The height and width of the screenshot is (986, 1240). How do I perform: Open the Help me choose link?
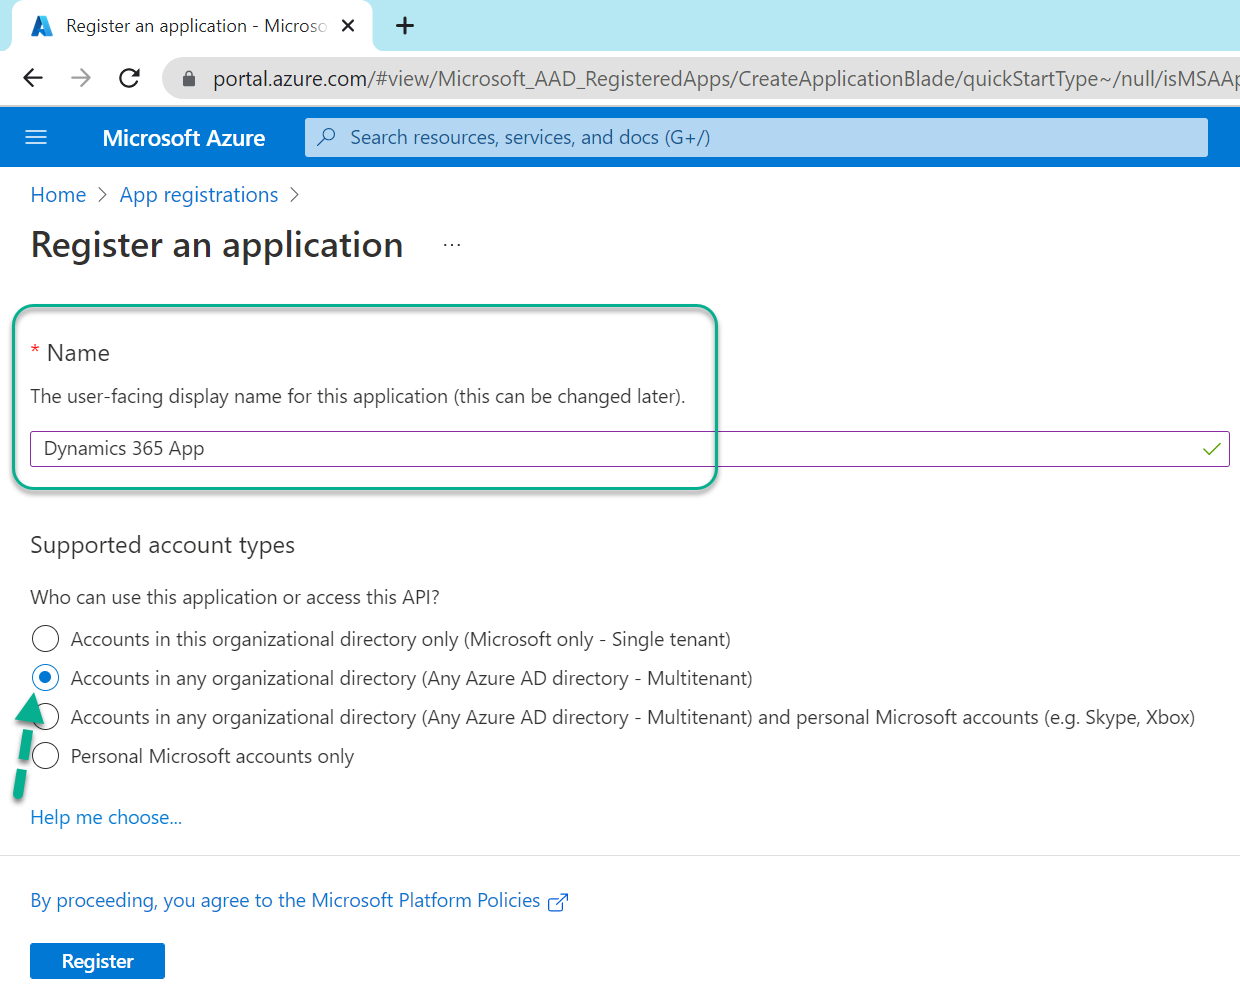[x=105, y=817]
